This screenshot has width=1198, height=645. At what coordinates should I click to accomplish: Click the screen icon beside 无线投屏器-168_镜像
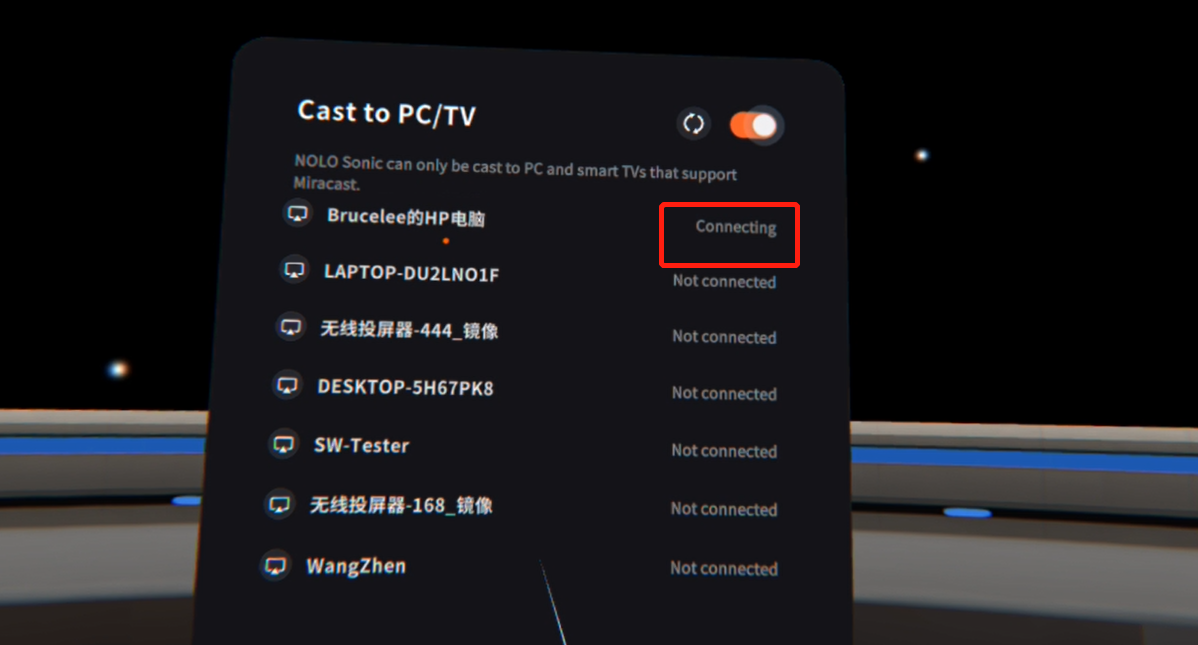[280, 504]
